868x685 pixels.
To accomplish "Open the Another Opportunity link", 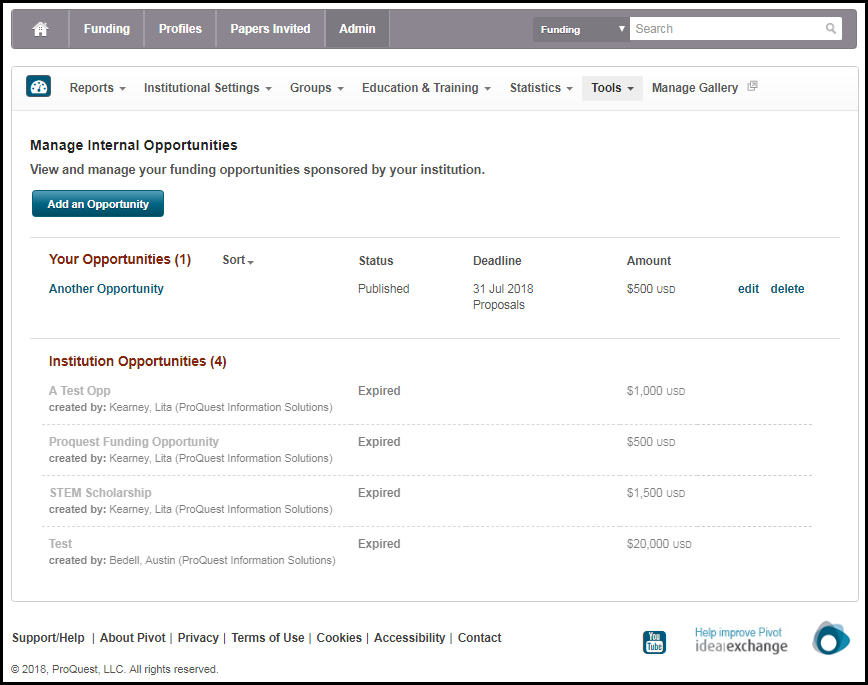I will [106, 289].
